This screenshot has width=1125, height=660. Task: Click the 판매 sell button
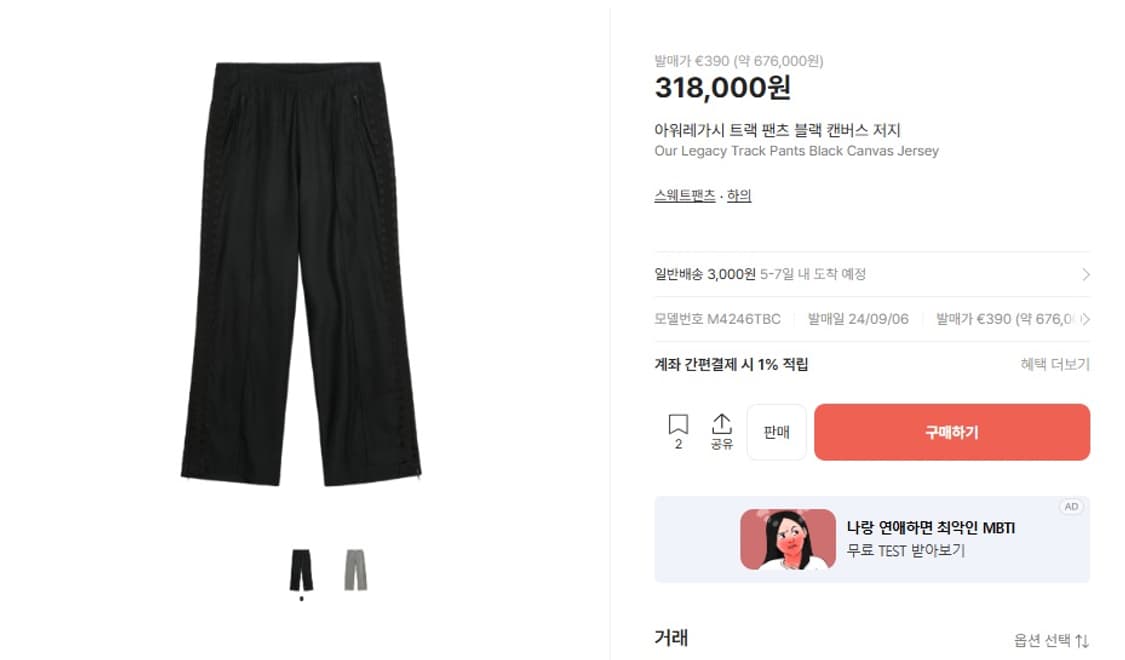coord(776,432)
